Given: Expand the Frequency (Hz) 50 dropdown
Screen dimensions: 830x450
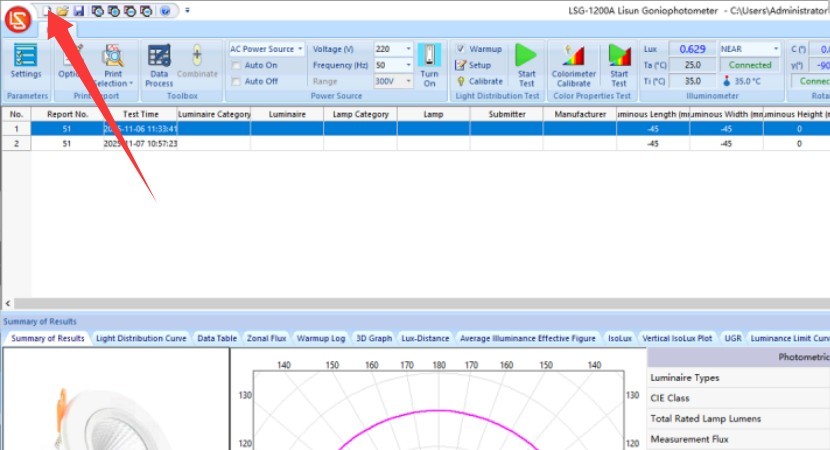Looking at the screenshot, I should pyautogui.click(x=408, y=65).
